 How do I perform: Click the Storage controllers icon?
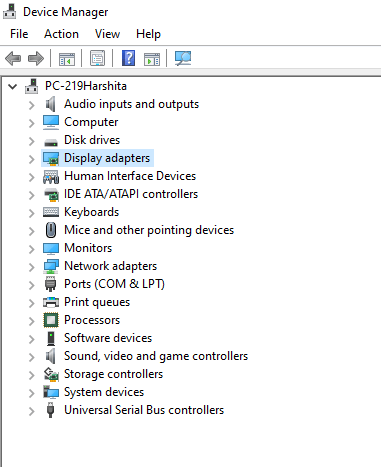(x=51, y=374)
